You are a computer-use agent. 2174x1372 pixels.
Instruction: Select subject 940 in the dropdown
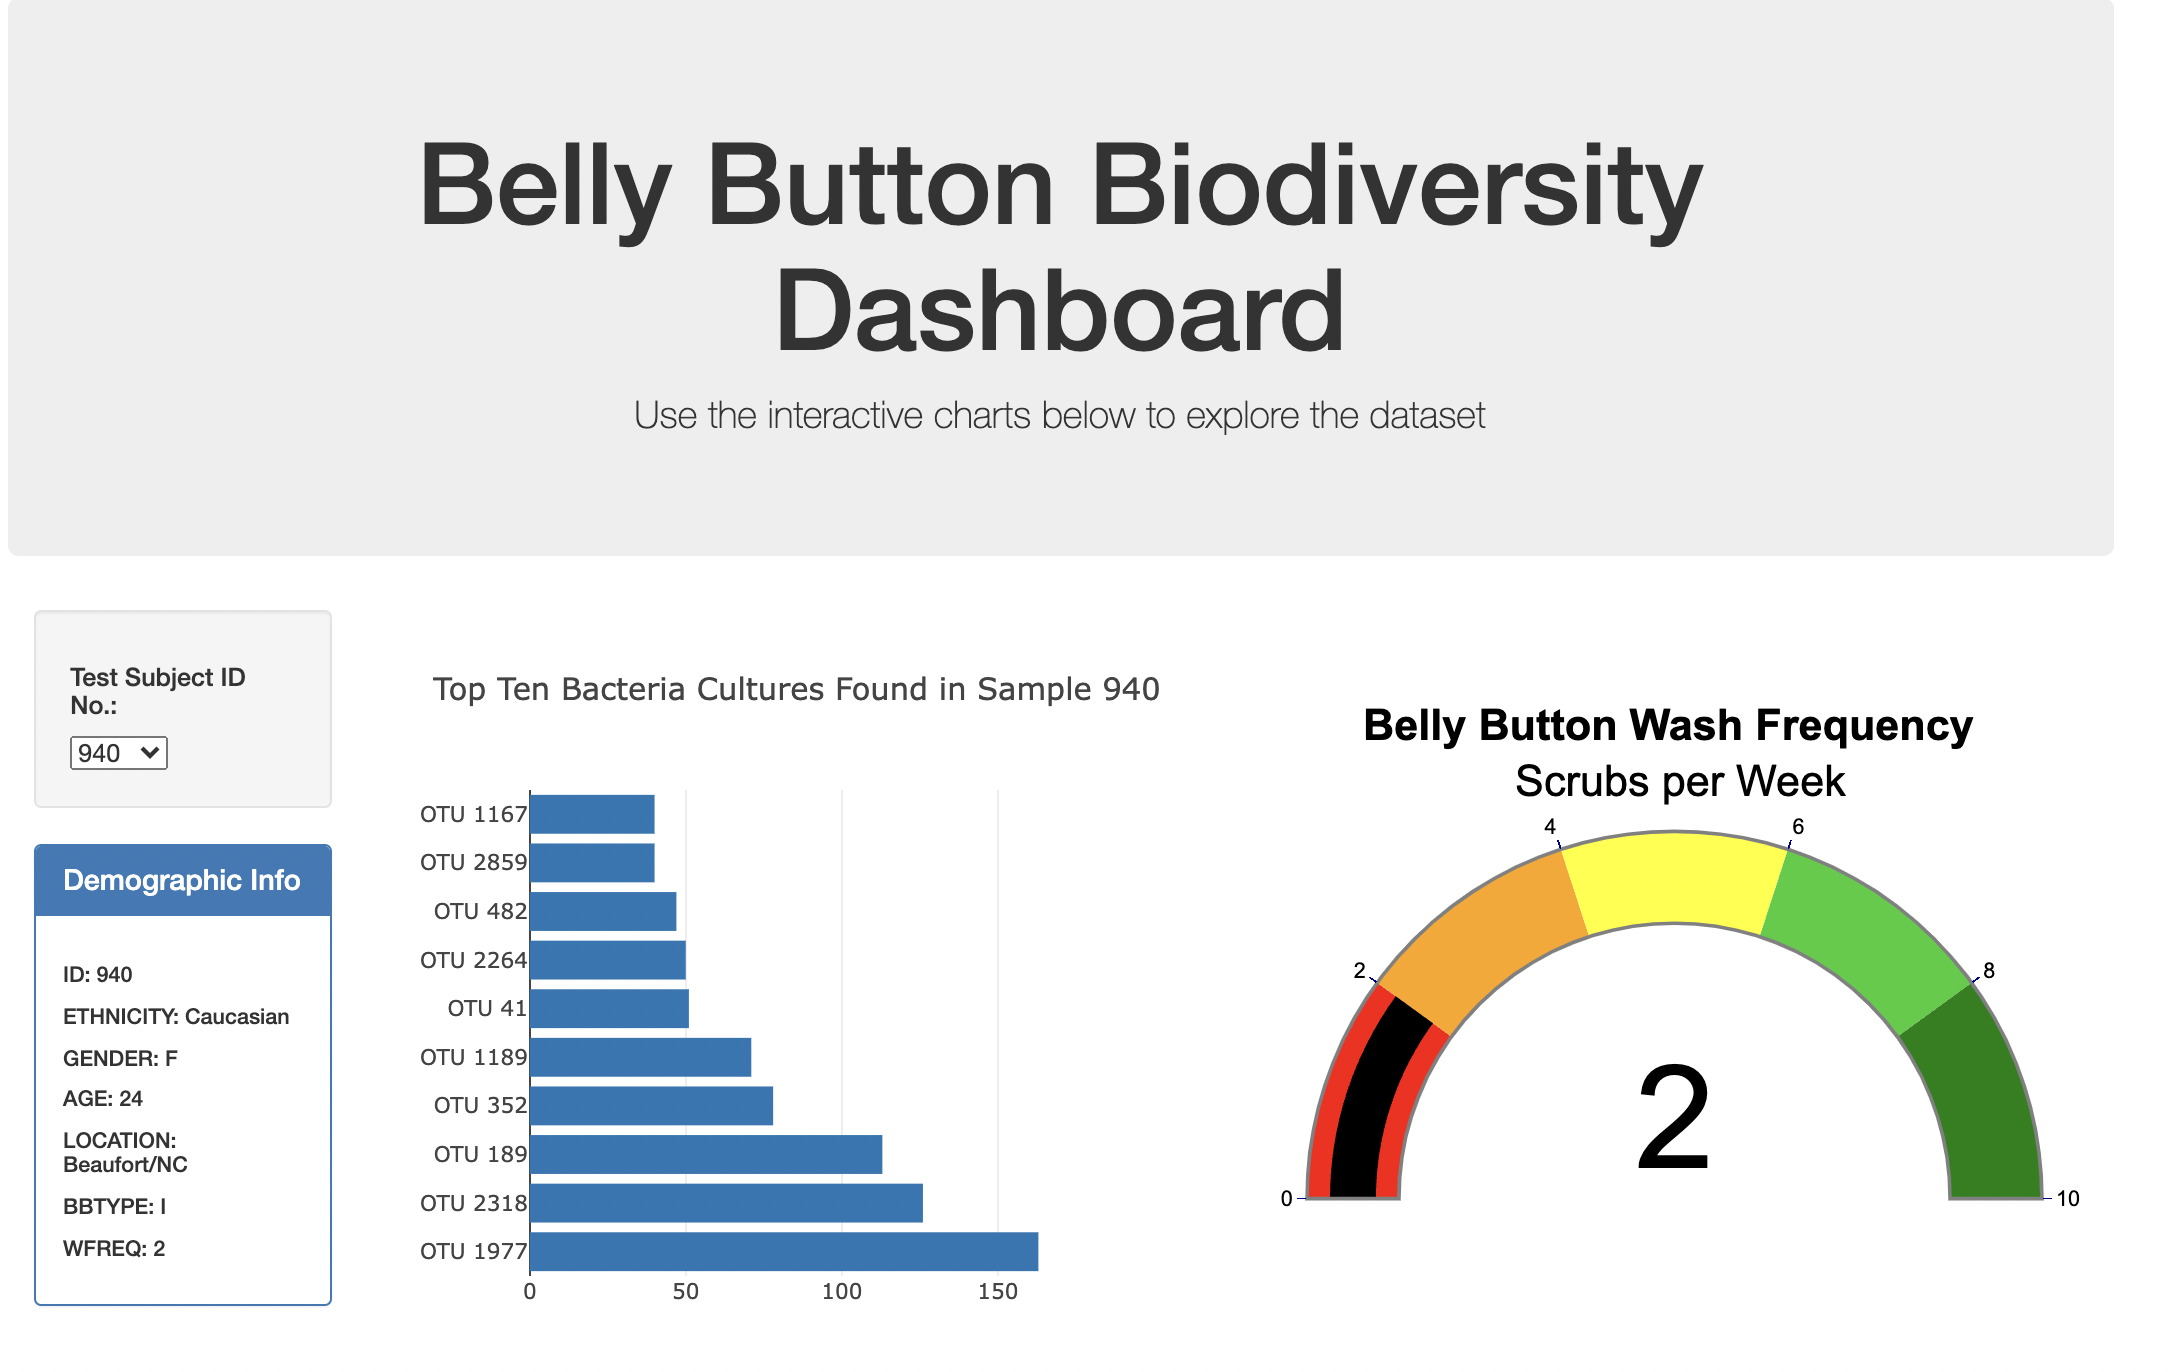point(118,753)
